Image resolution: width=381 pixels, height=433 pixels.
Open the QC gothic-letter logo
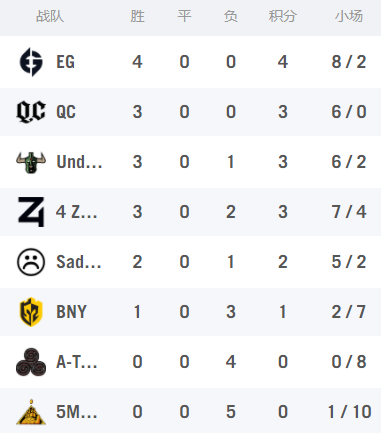point(31,112)
